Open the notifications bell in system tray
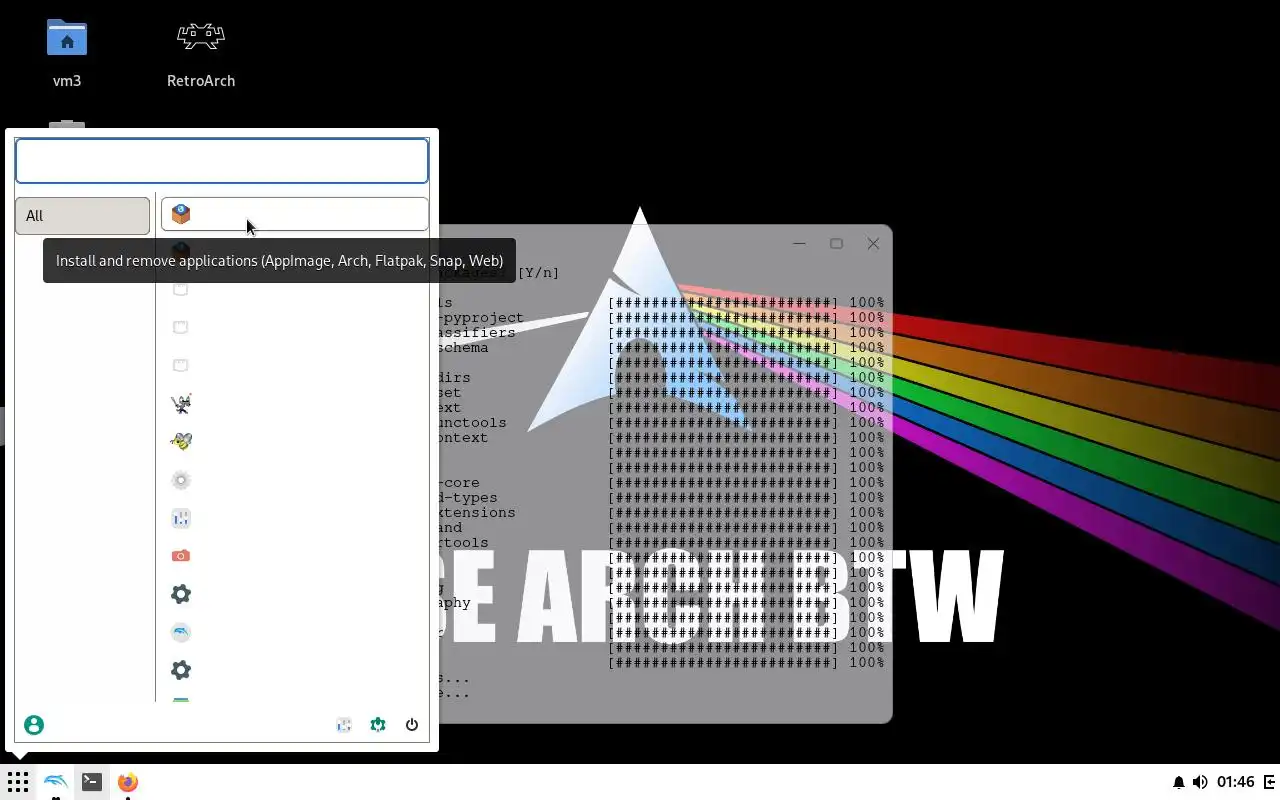This screenshot has width=1280, height=800. [1179, 782]
